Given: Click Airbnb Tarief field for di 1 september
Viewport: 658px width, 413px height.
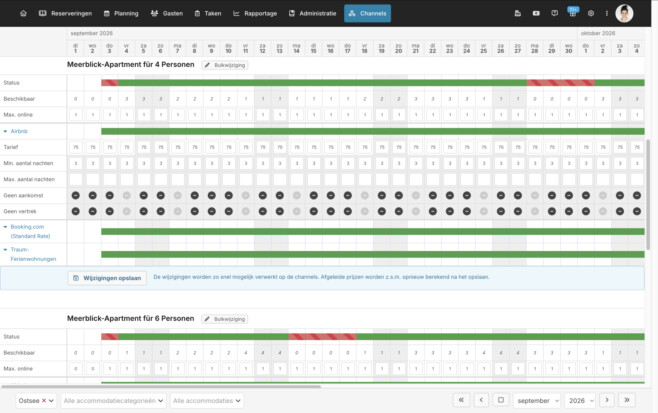Looking at the screenshot, I should tap(76, 147).
